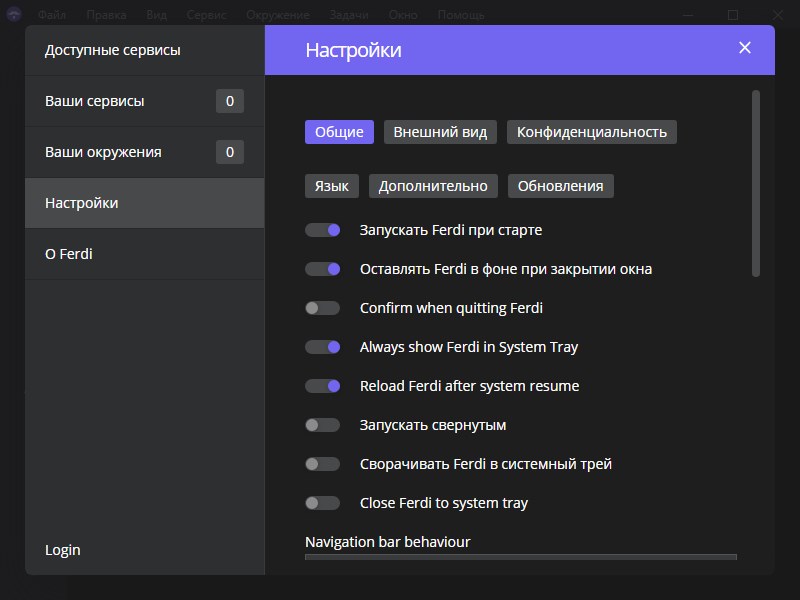Image resolution: width=800 pixels, height=600 pixels.
Task: Toggle Reload Ferdi after system resume
Action: [x=323, y=386]
